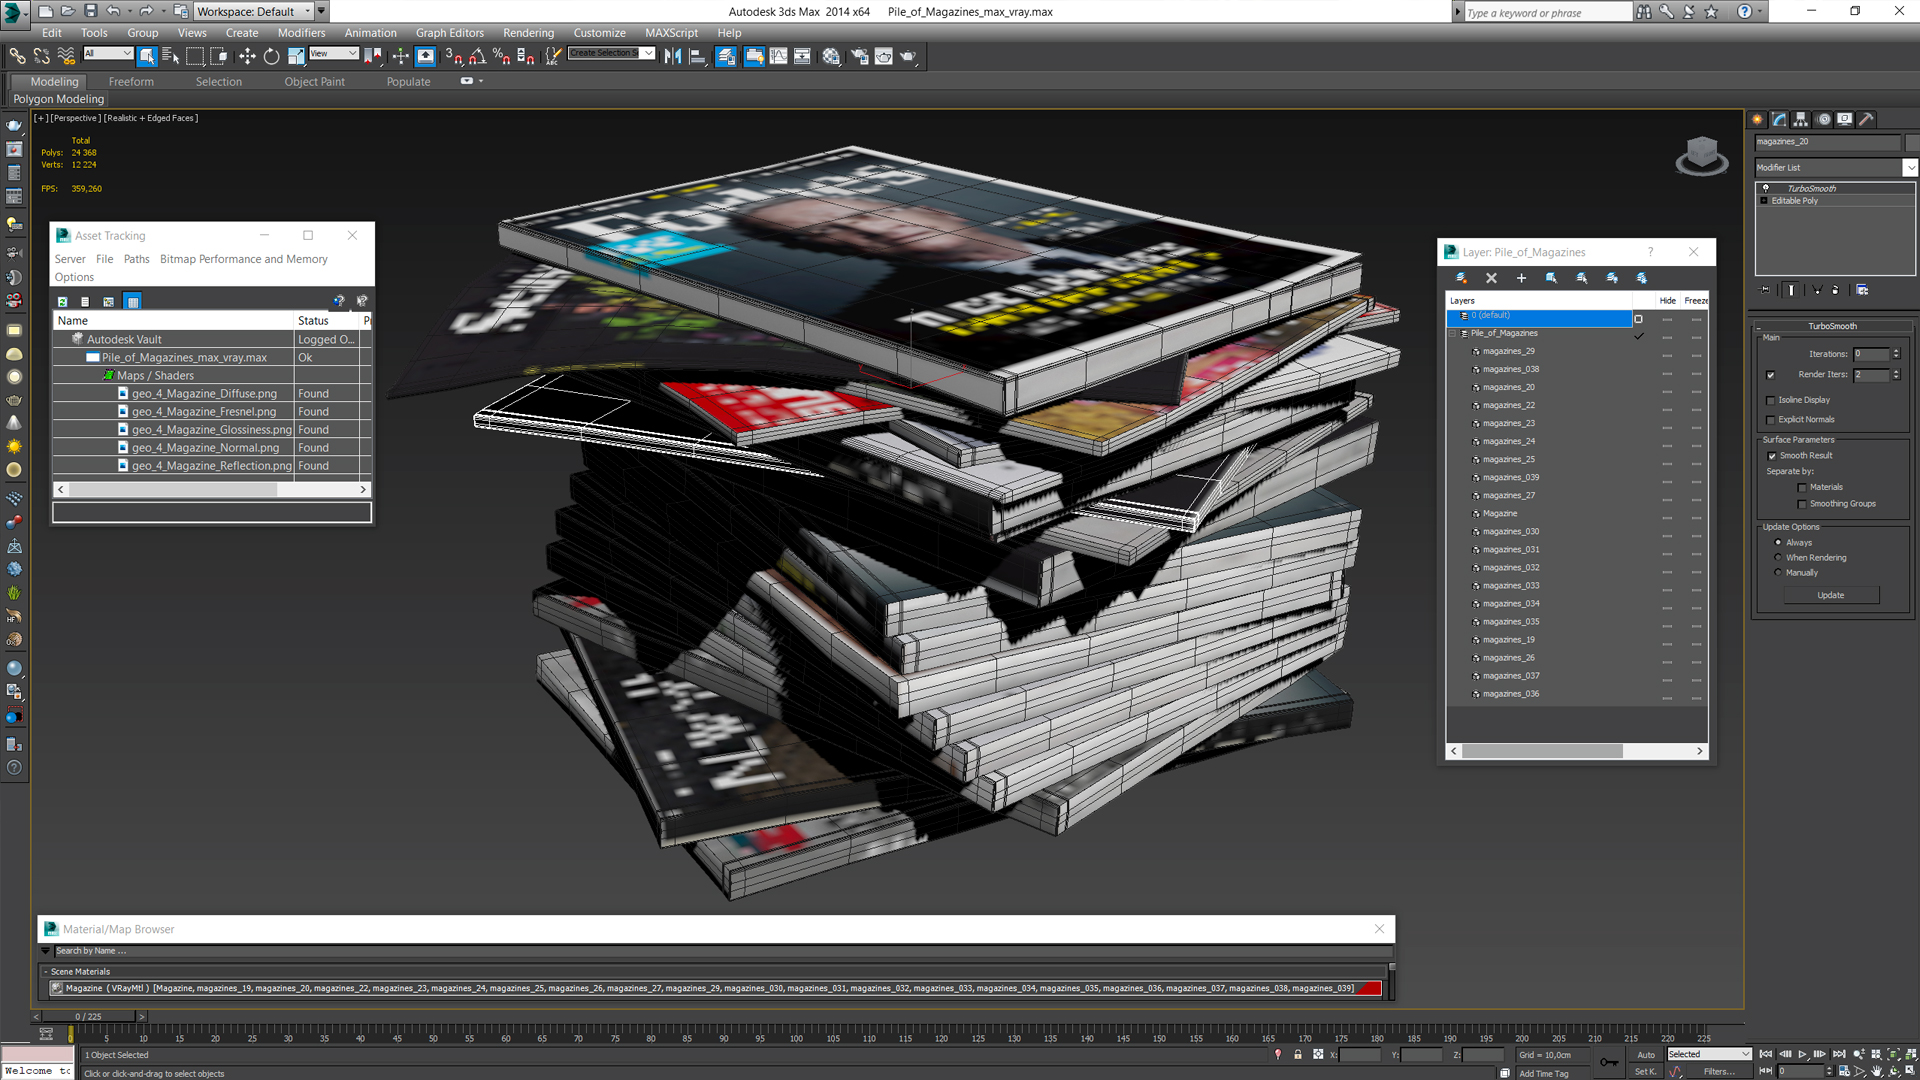Viewport: 1920px width, 1080px height.
Task: Select the Manually update option
Action: tap(1778, 572)
